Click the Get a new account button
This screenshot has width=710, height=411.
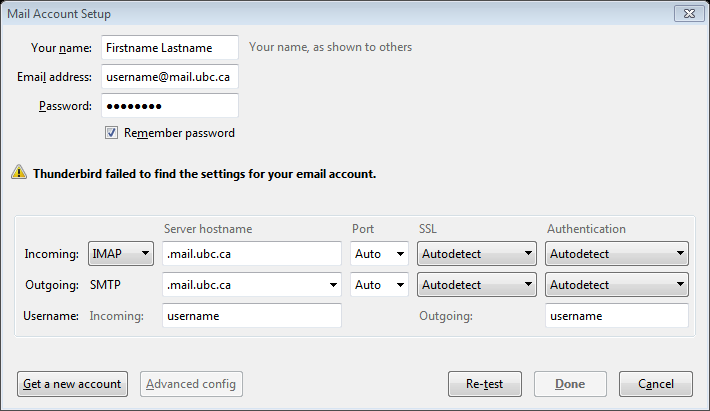click(x=71, y=383)
